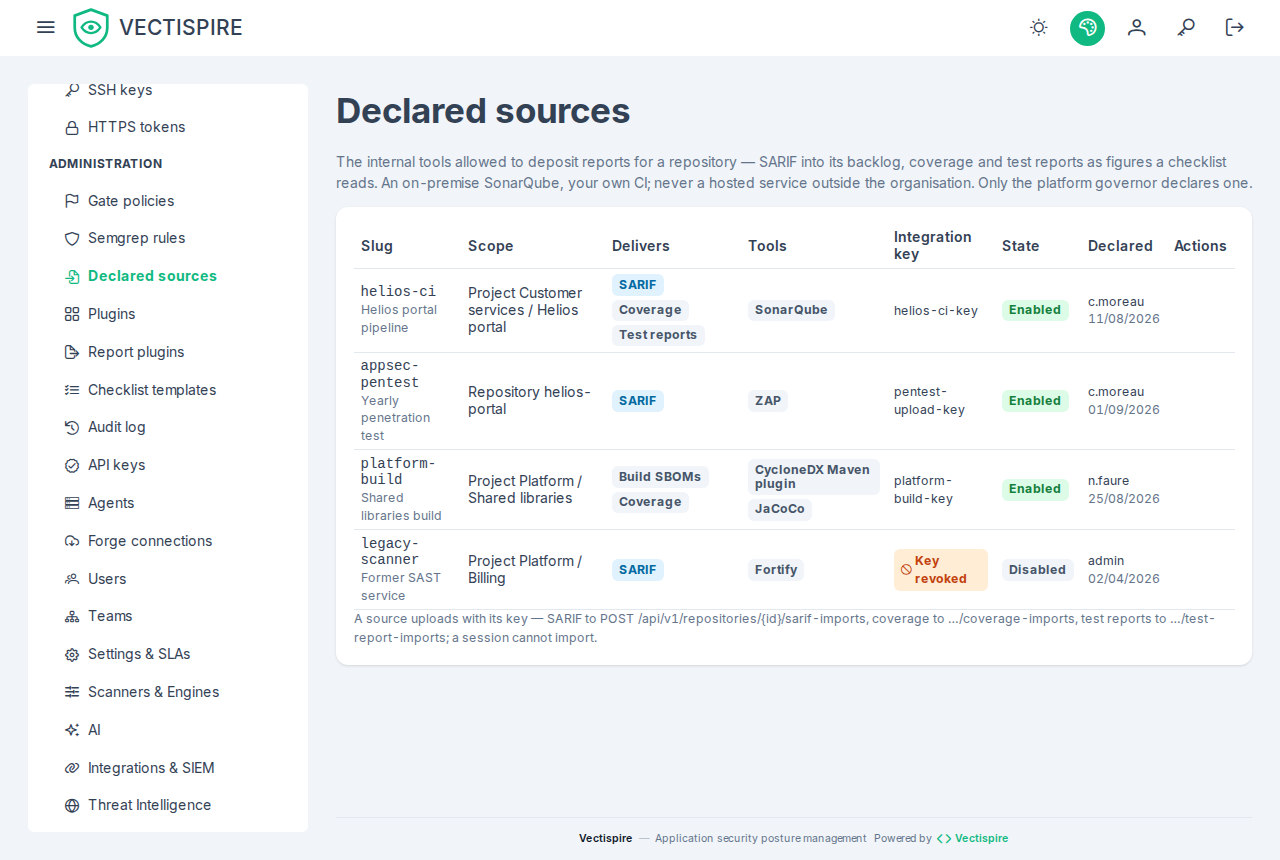Click the Audit log history icon
The image size is (1280, 860).
click(x=72, y=427)
